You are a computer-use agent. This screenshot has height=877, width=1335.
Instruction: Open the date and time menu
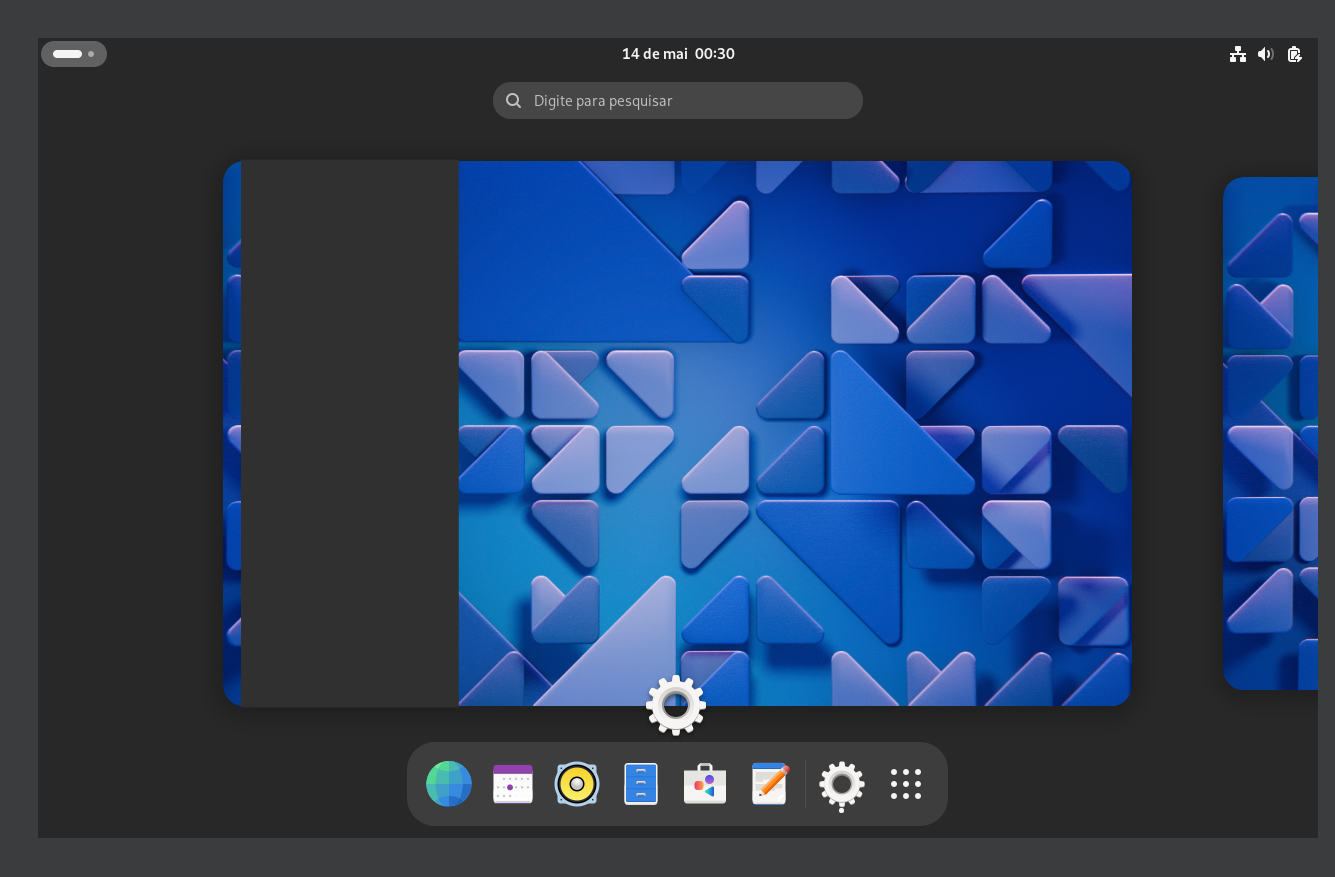678,54
